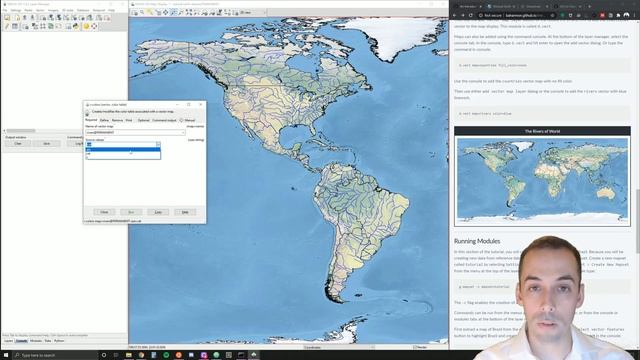Switch to Command output tab in dialog

coord(164,120)
